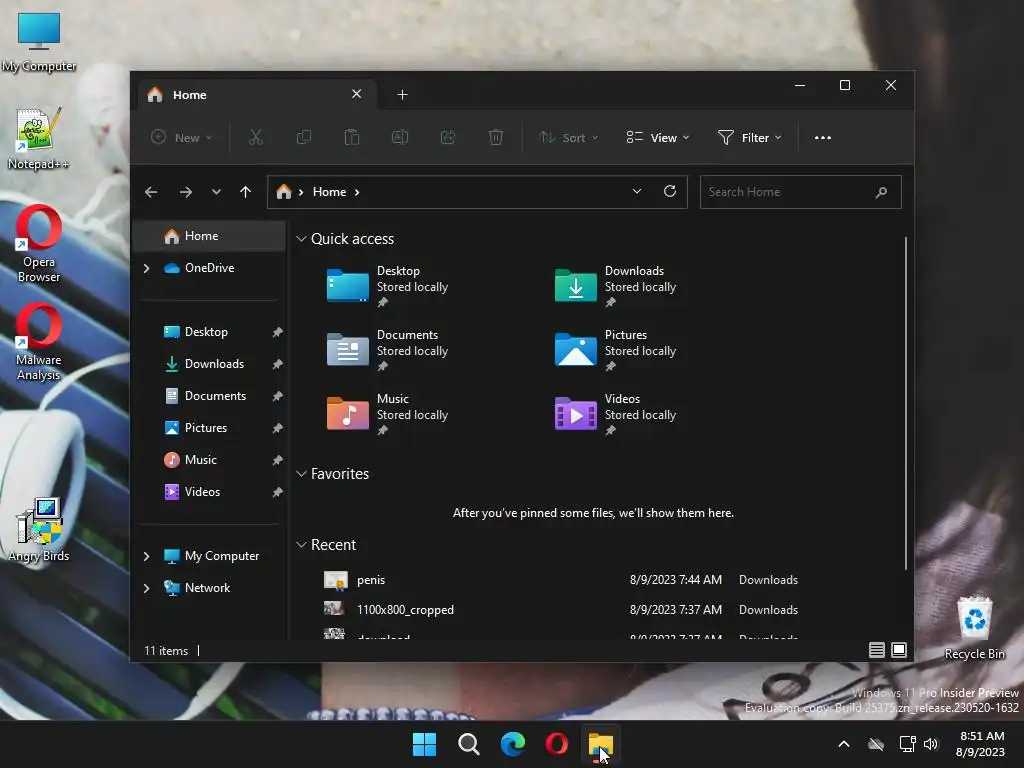Open the Sort dropdown
The width and height of the screenshot is (1024, 768).
[569, 137]
